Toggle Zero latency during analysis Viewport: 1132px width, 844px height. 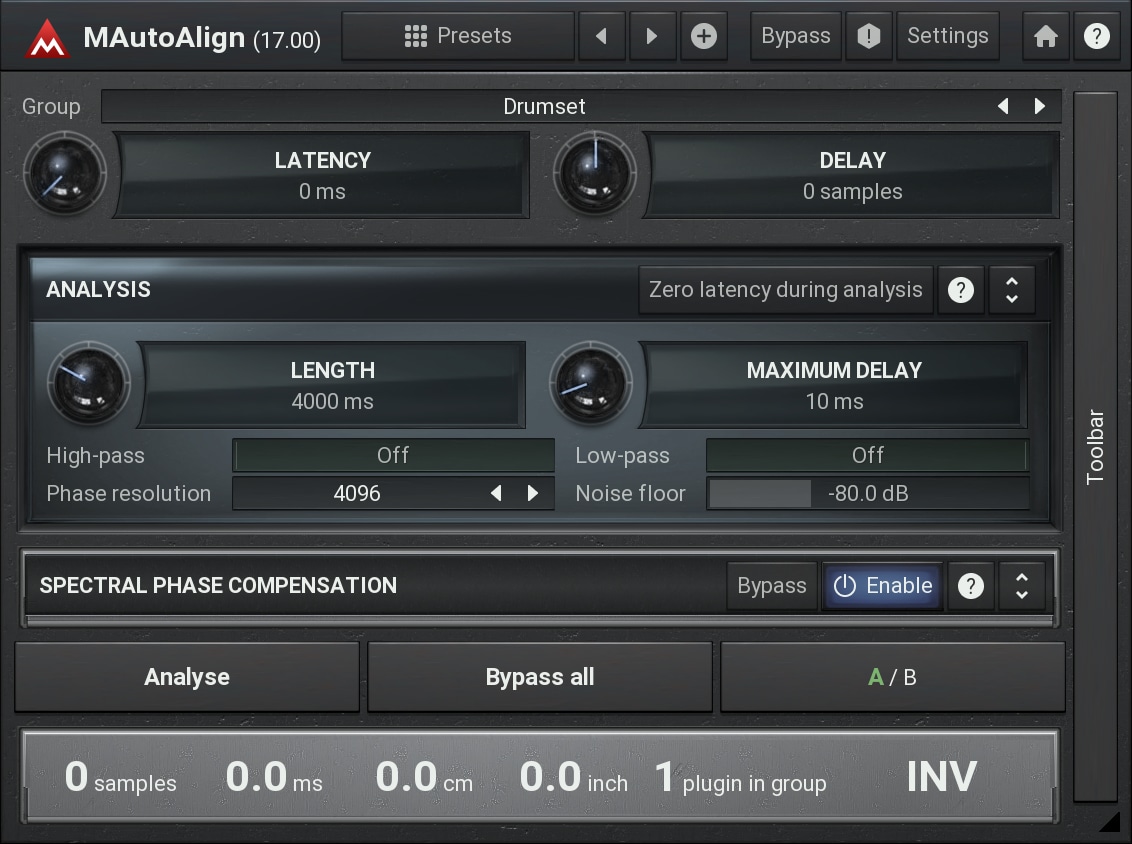(x=785, y=290)
